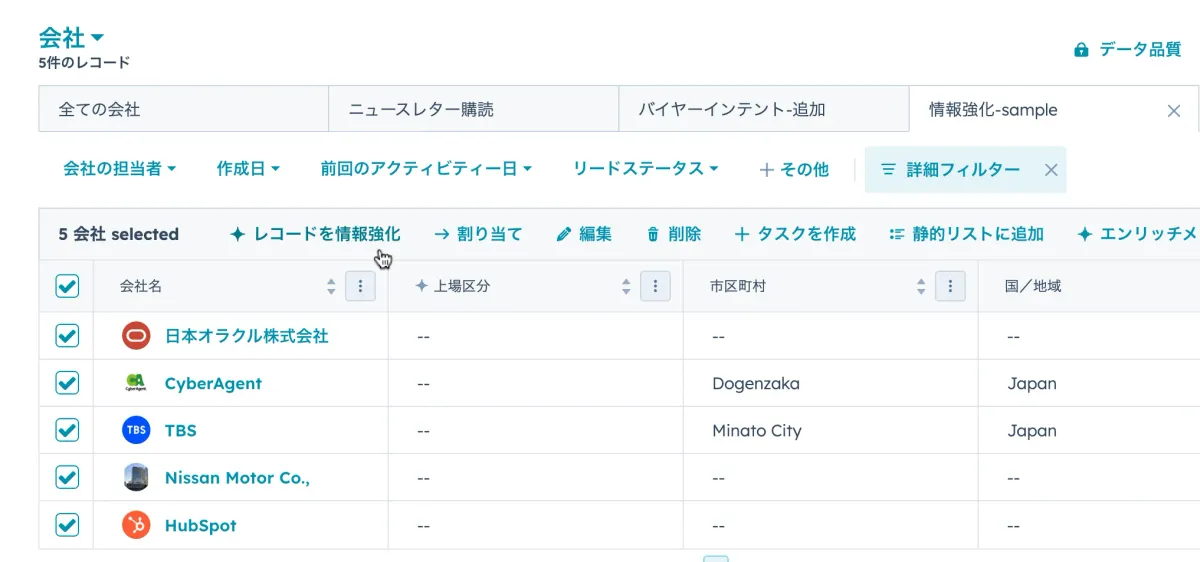1200x562 pixels.
Task: Click the 編集 pencil icon
Action: coord(564,235)
